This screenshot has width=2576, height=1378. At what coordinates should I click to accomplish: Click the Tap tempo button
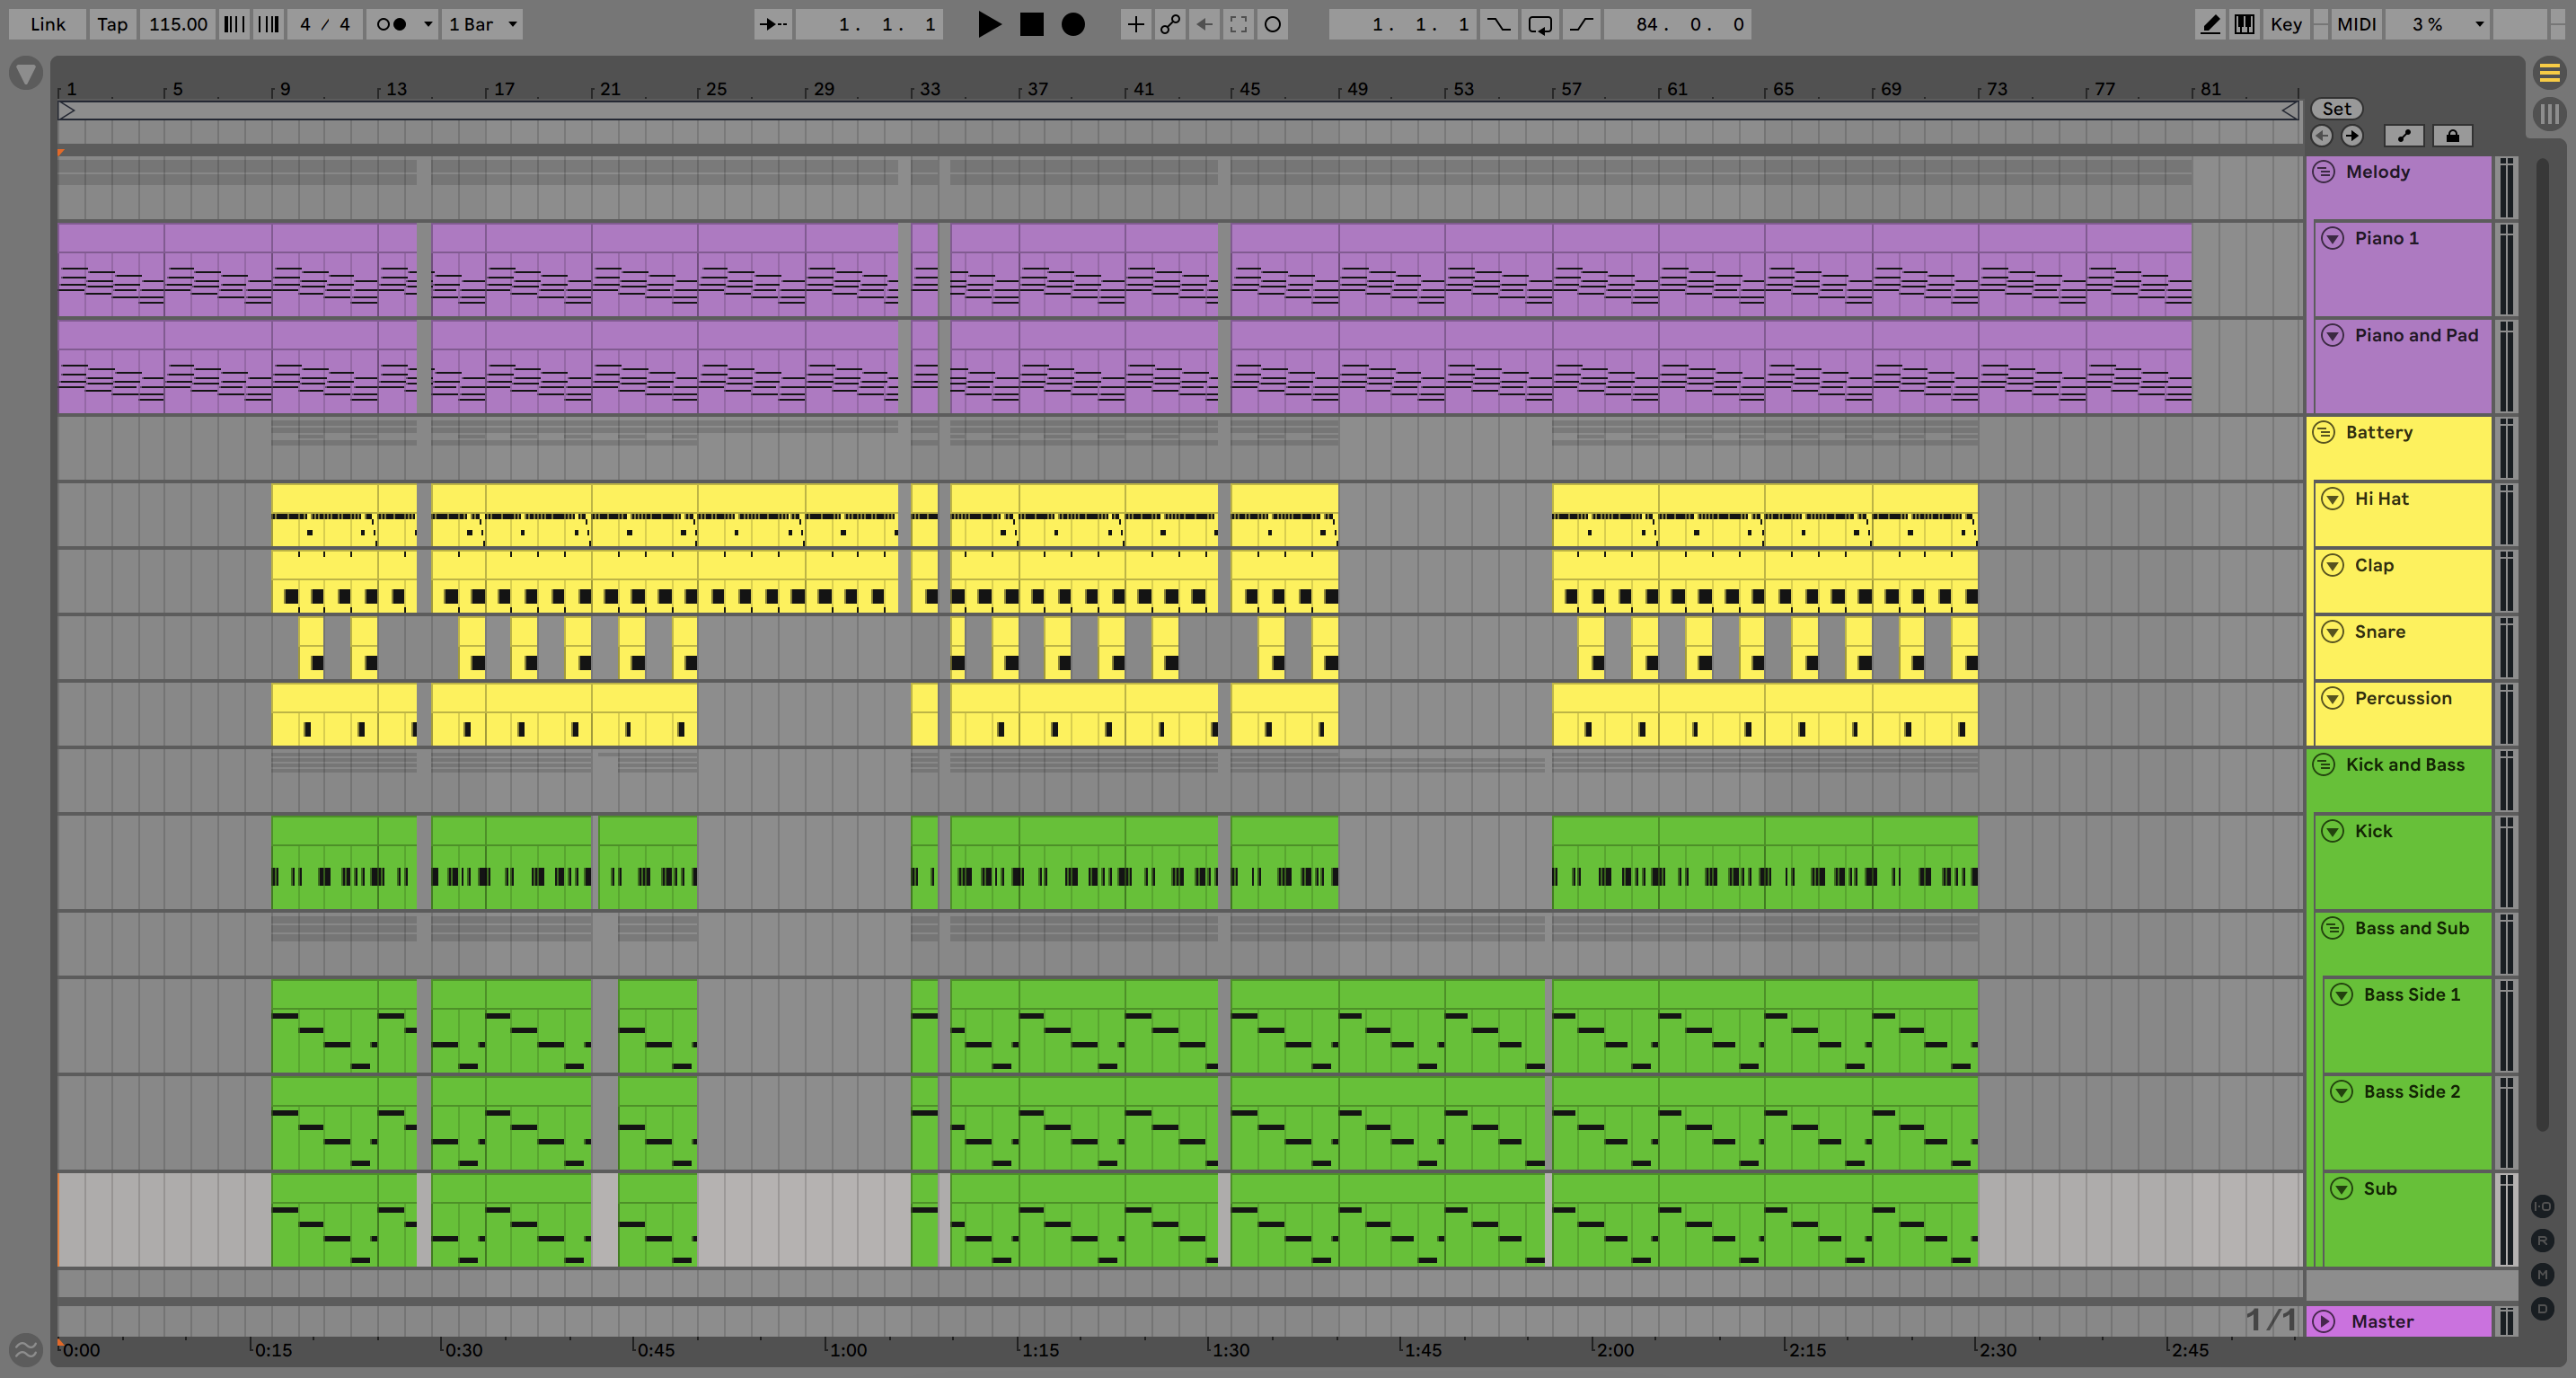point(112,24)
